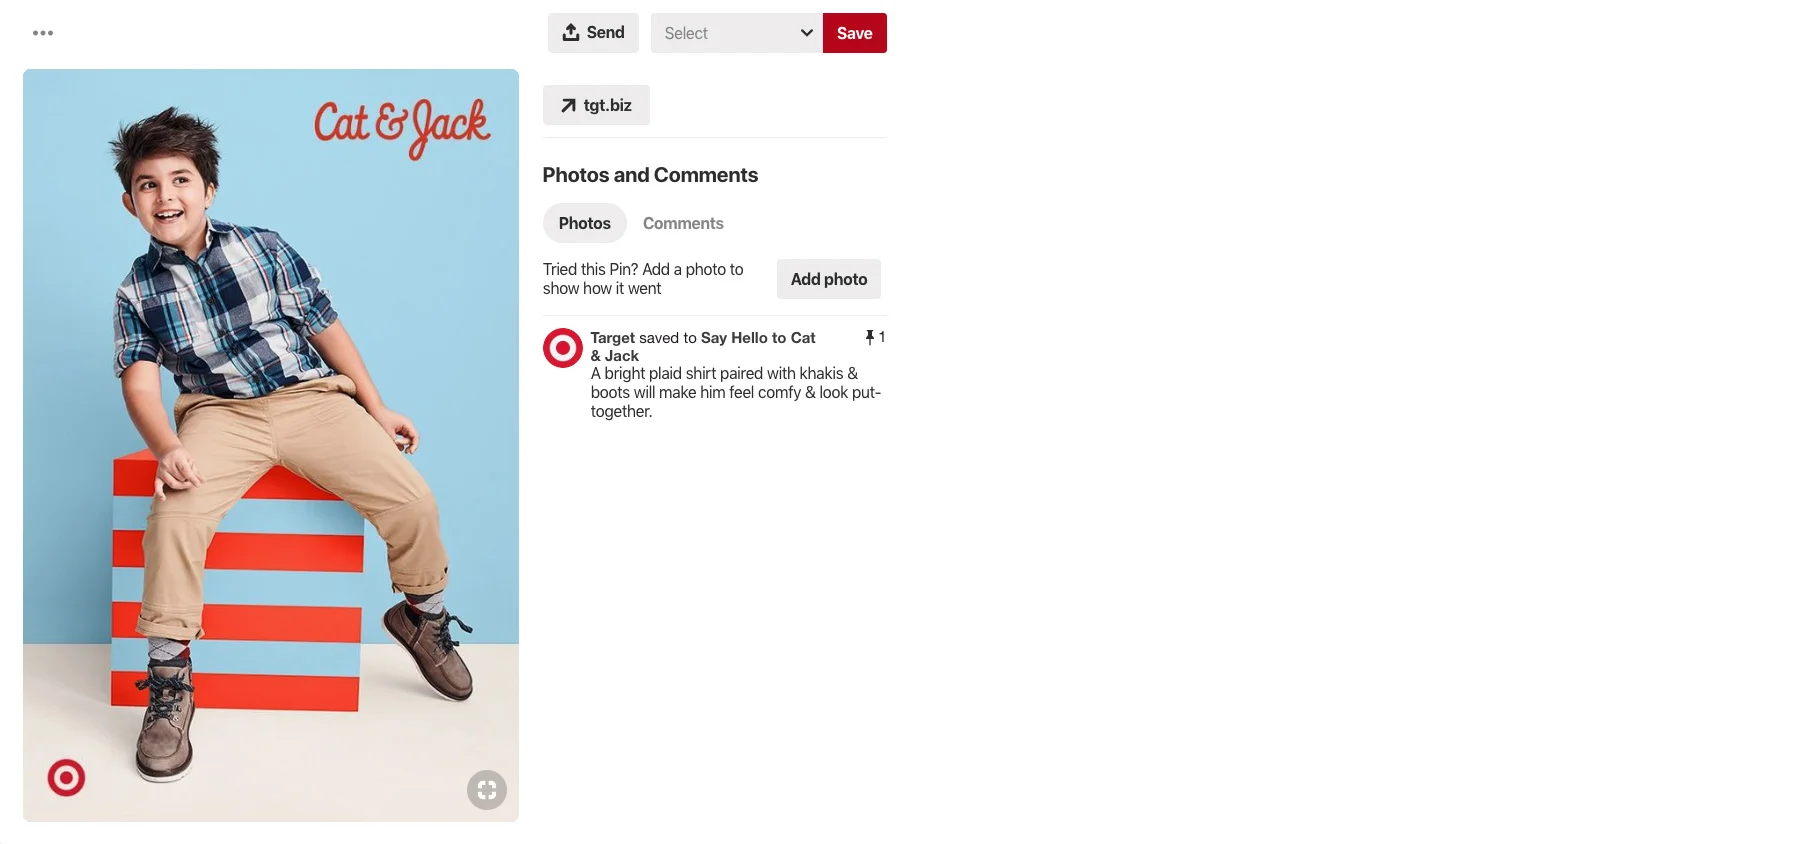Open the three-dot more options menu
This screenshot has width=1809, height=844.
[43, 33]
